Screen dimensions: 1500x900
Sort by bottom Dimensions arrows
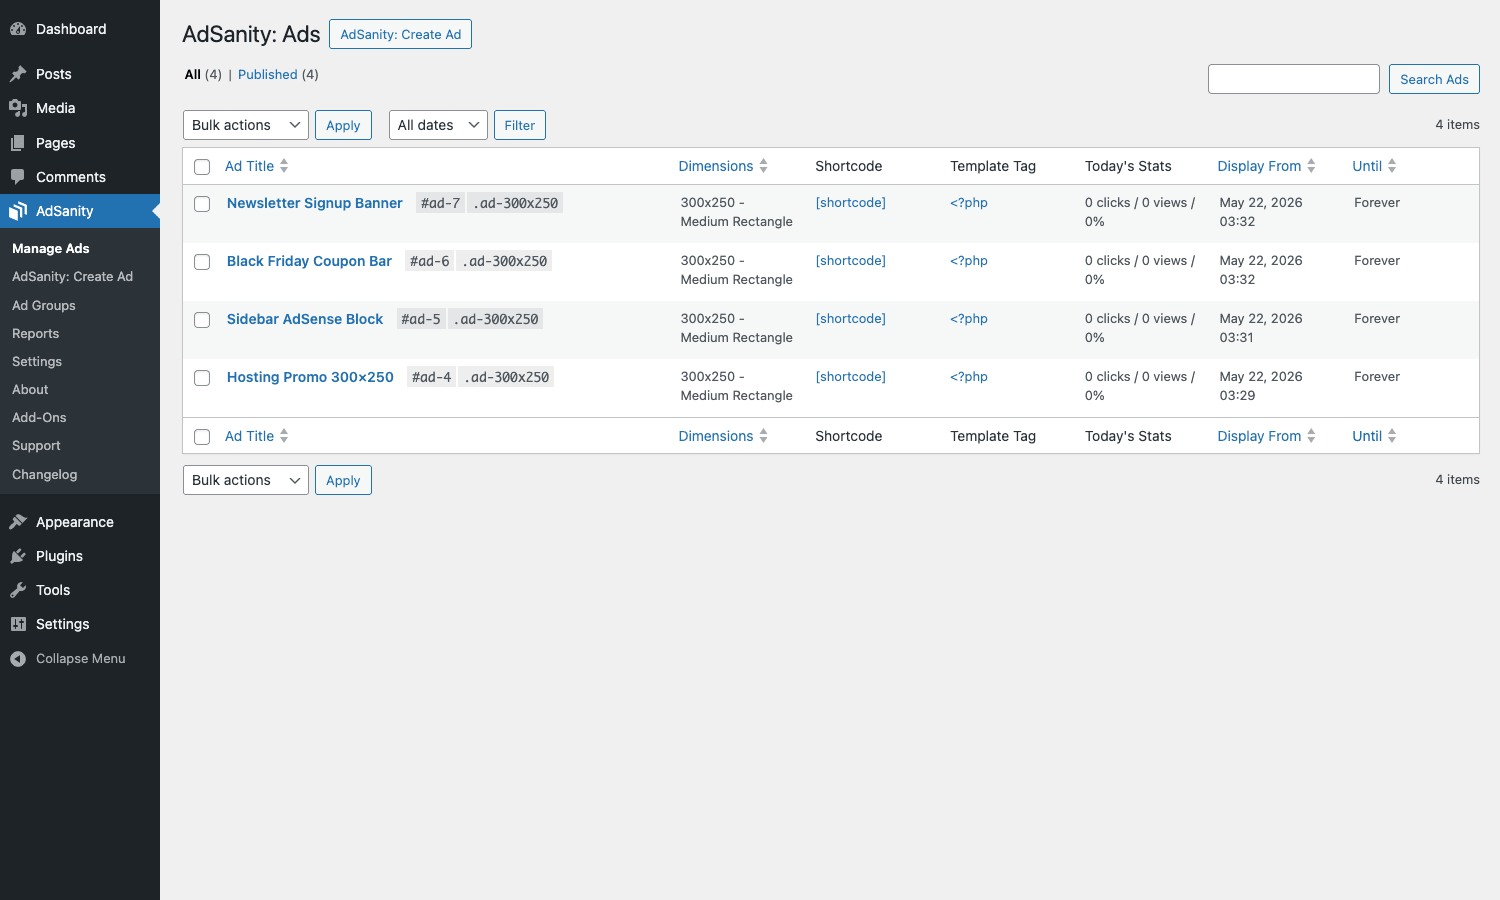tap(763, 436)
